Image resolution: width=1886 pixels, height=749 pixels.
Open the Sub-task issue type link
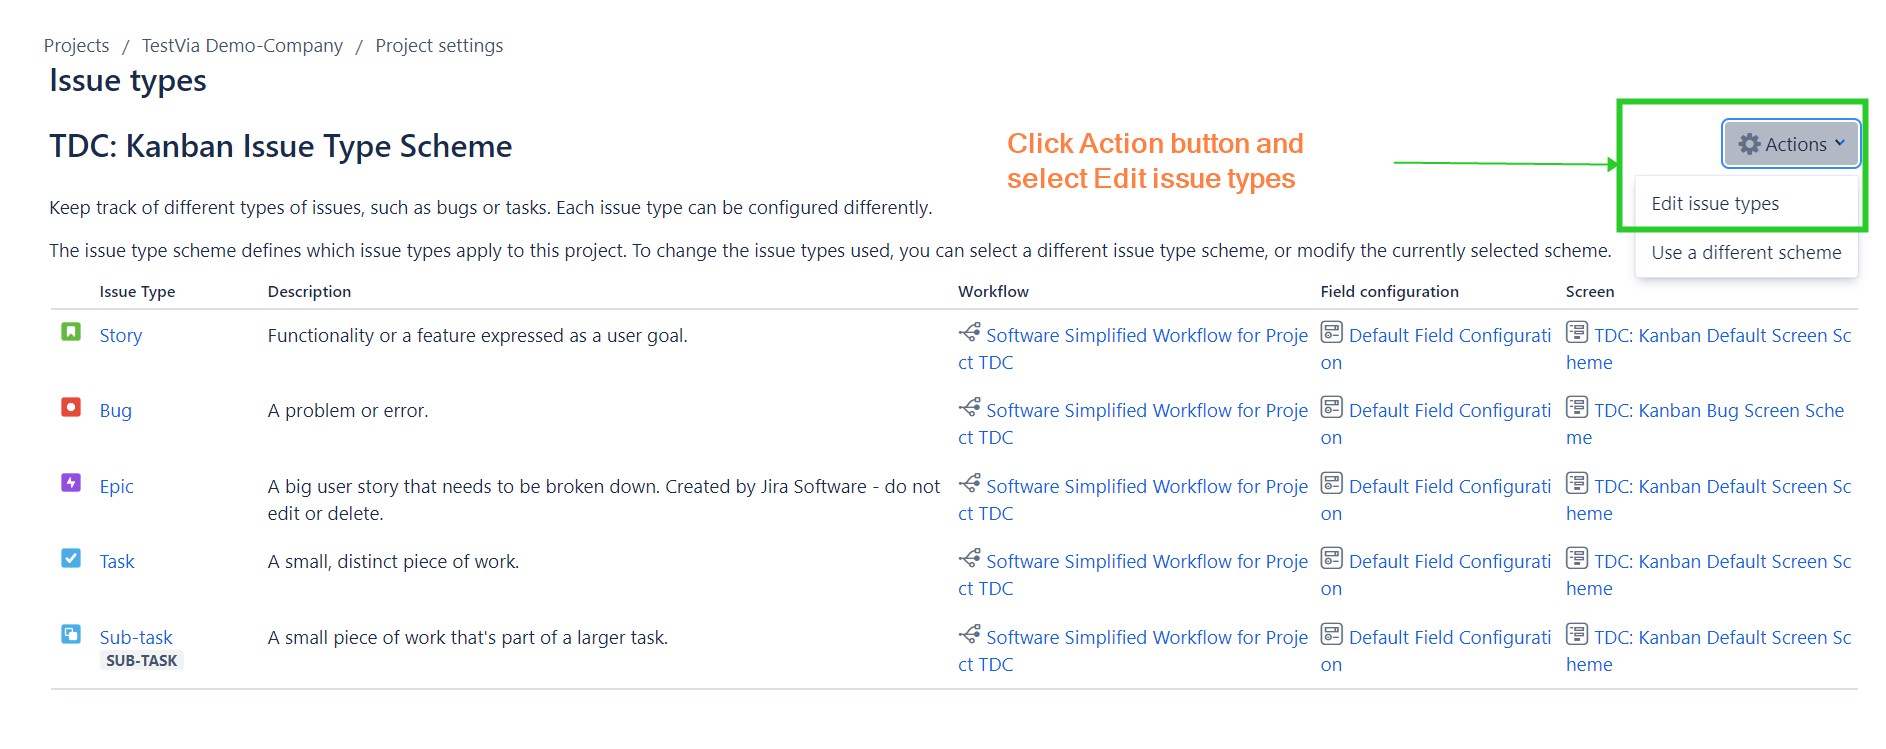point(136,638)
